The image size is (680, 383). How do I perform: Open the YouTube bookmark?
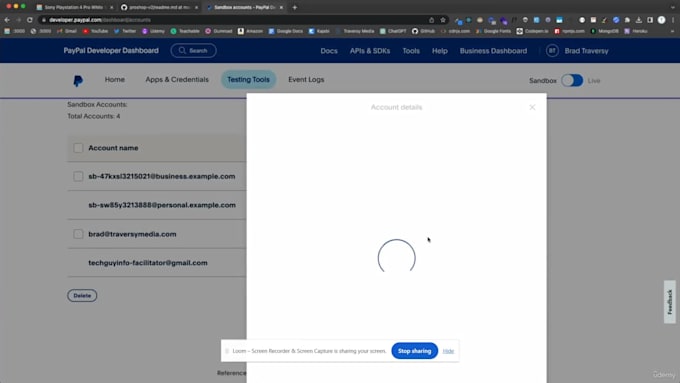click(95, 31)
